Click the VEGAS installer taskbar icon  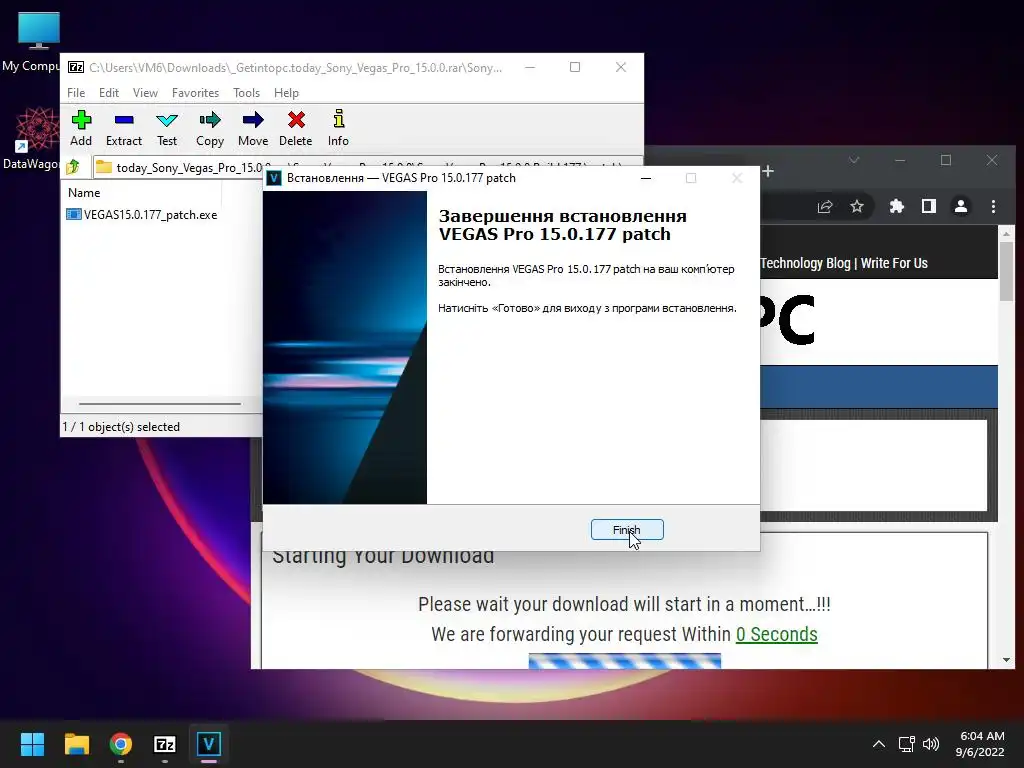209,744
